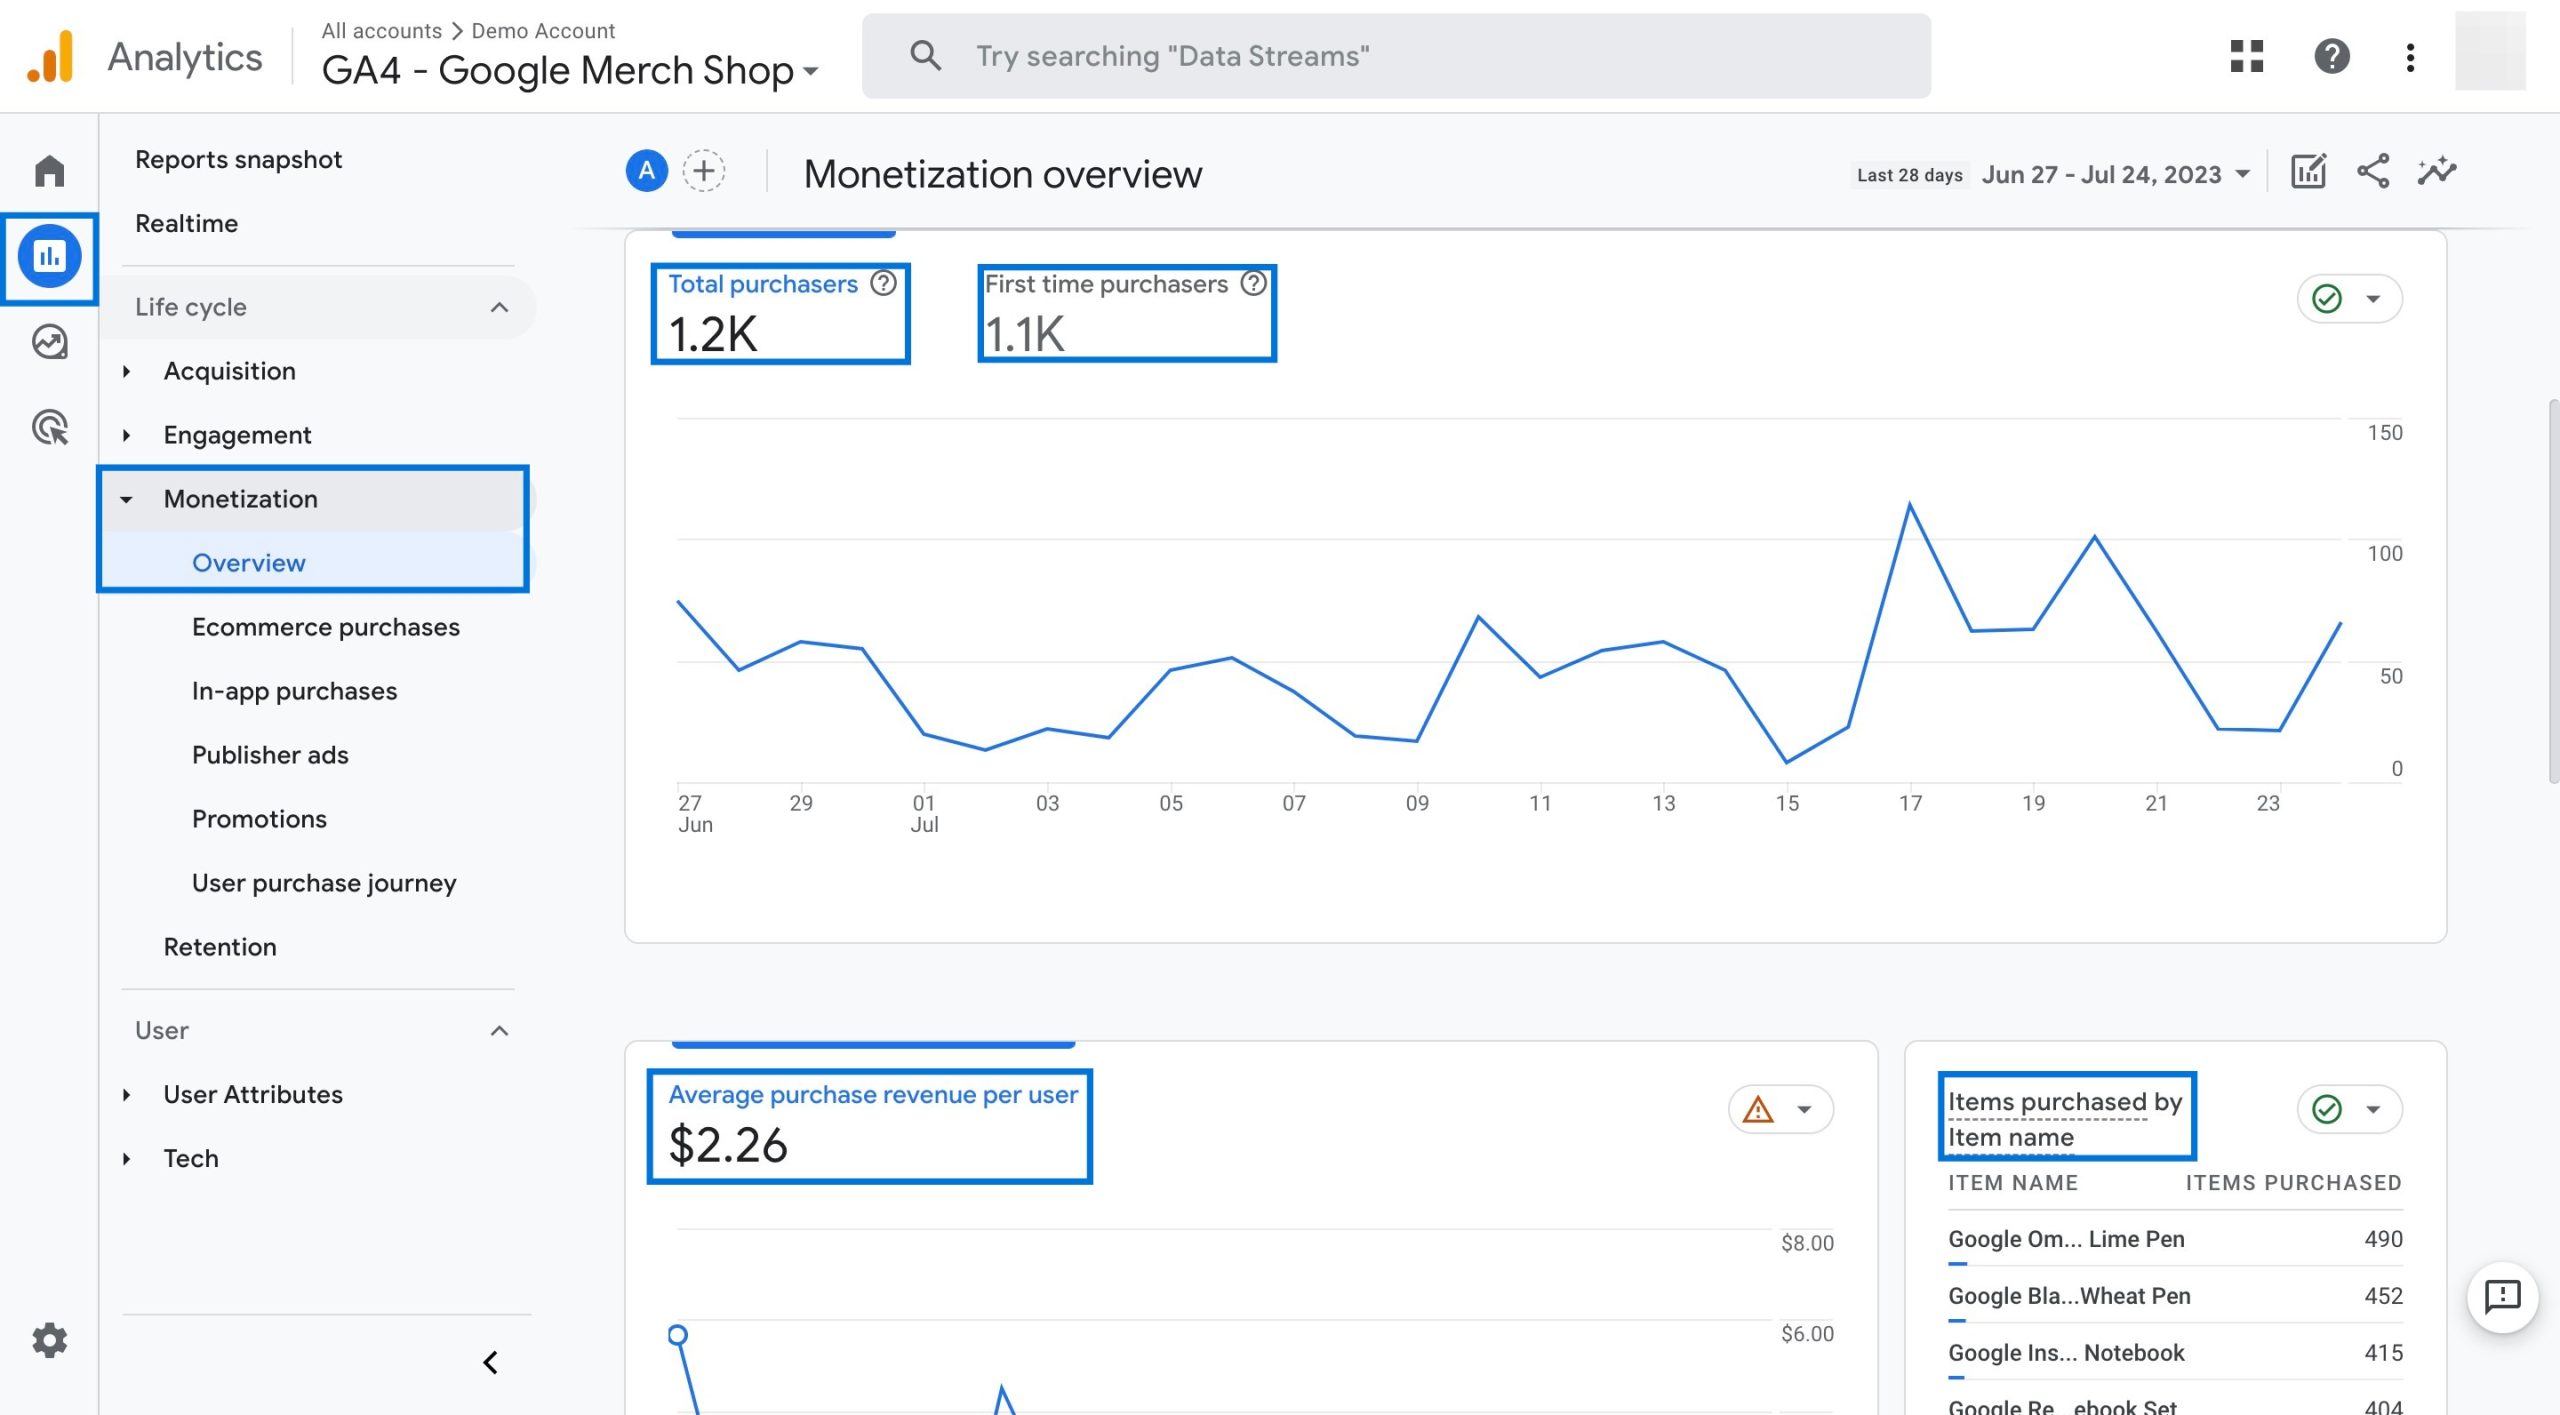Open green check dropdown on Items purchased card
This screenshot has height=1415, width=2560.
tap(2349, 1109)
